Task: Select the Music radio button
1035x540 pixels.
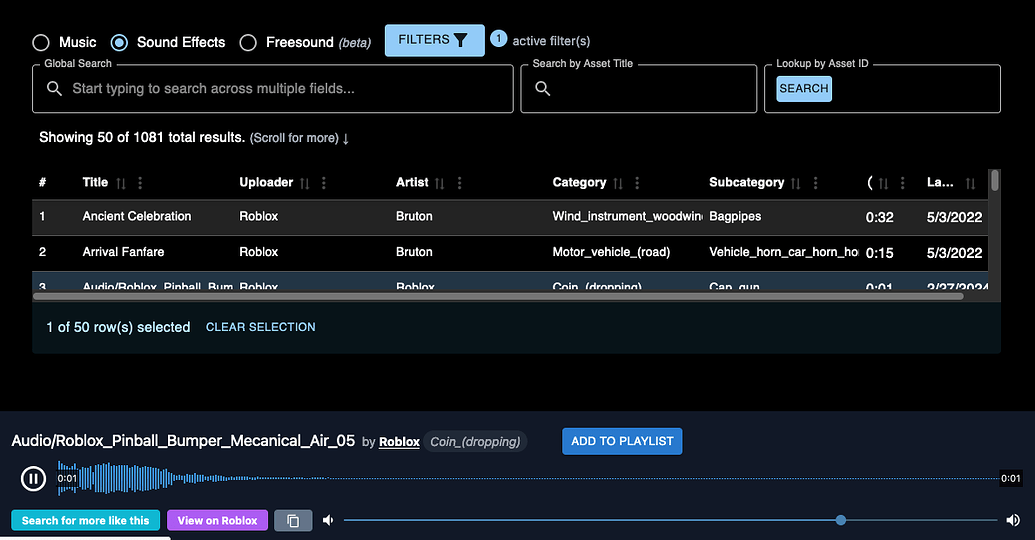Action: (41, 43)
